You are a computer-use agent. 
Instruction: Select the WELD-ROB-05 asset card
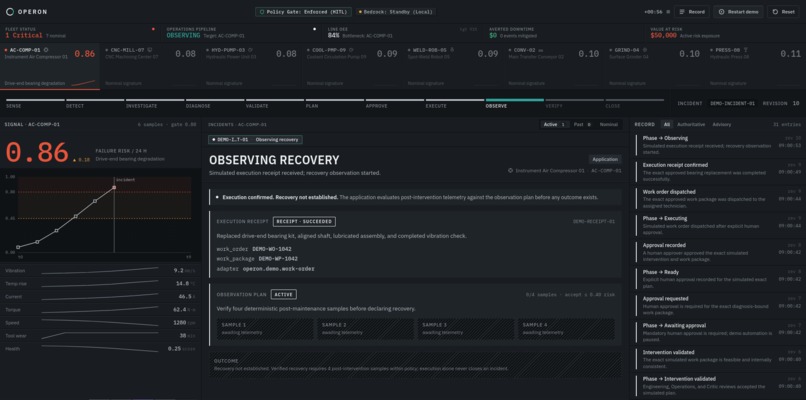click(x=452, y=67)
